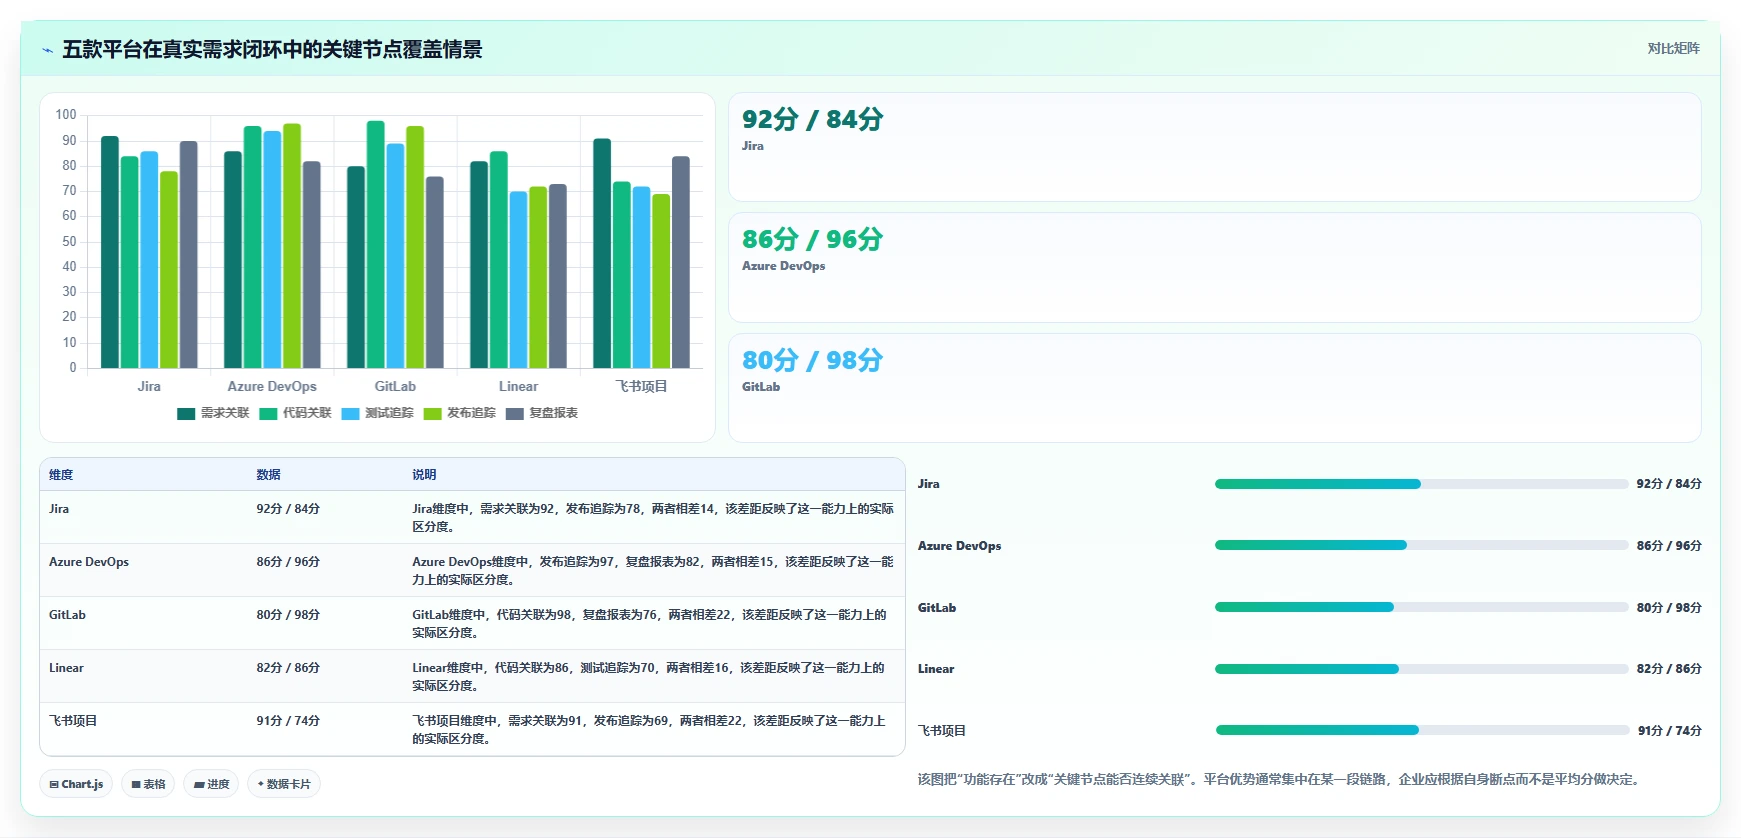Click the 飞书项目 progress bar

pyautogui.click(x=1421, y=730)
